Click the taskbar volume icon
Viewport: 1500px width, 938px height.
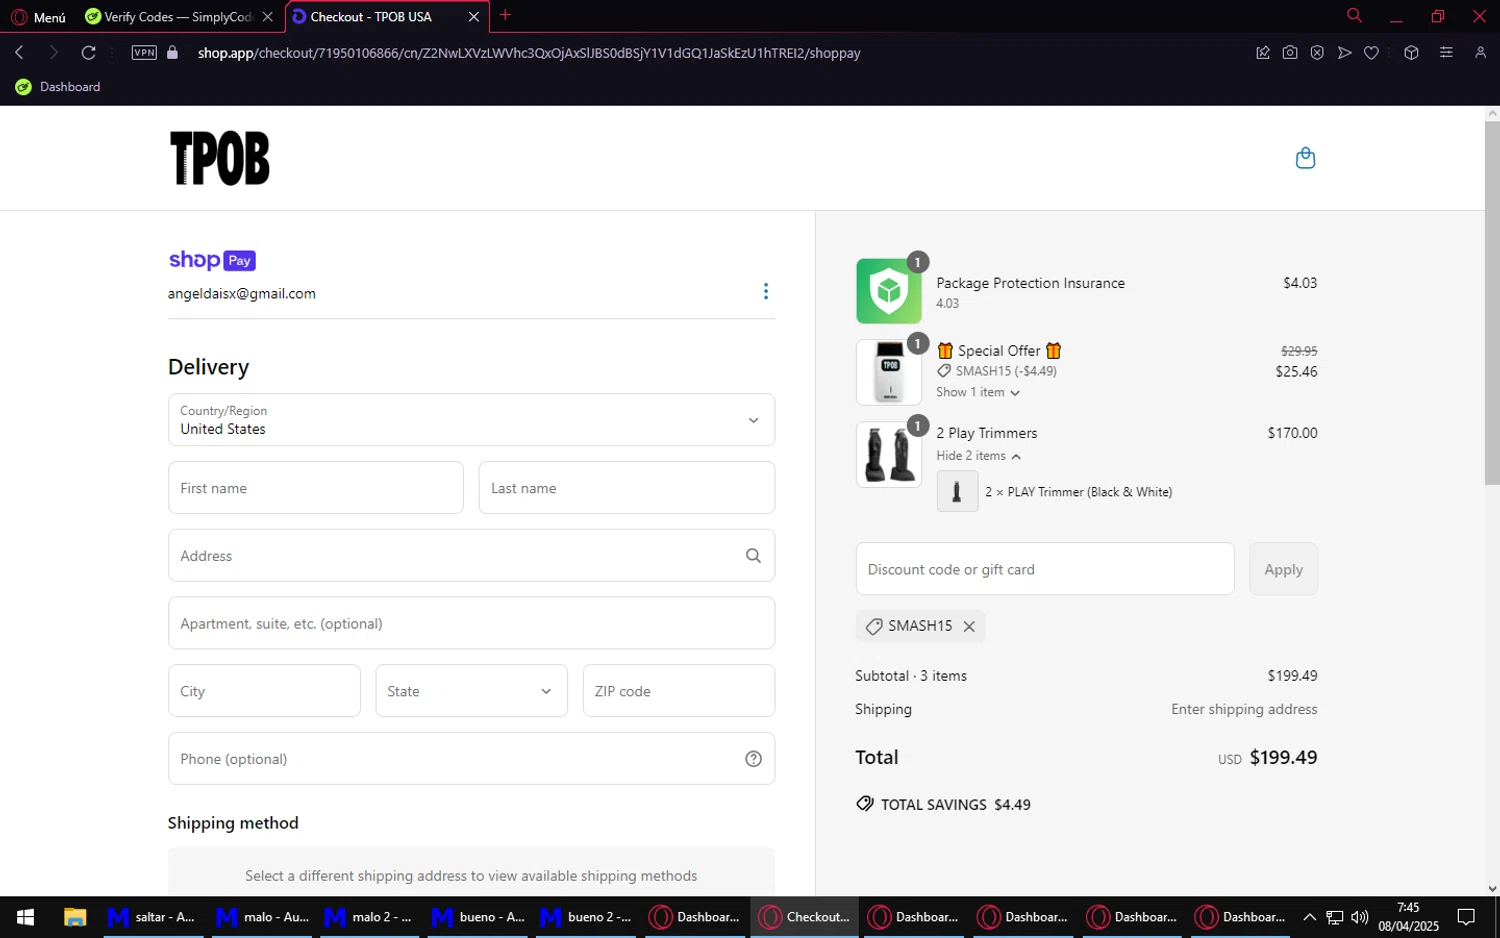click(x=1360, y=917)
